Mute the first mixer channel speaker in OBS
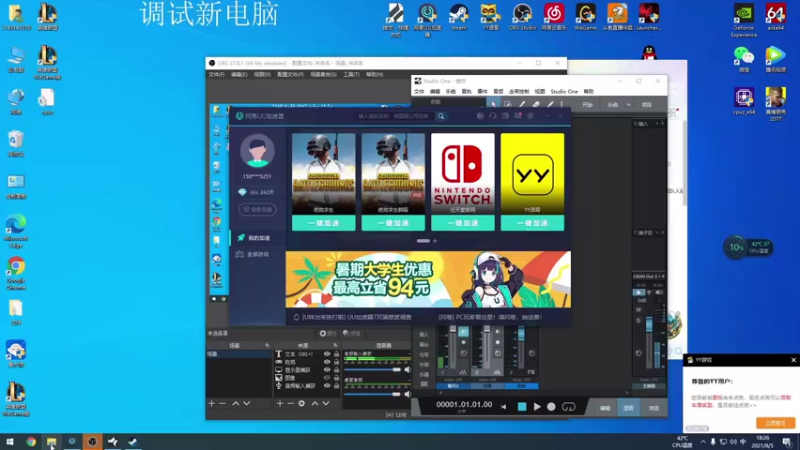 (x=407, y=369)
